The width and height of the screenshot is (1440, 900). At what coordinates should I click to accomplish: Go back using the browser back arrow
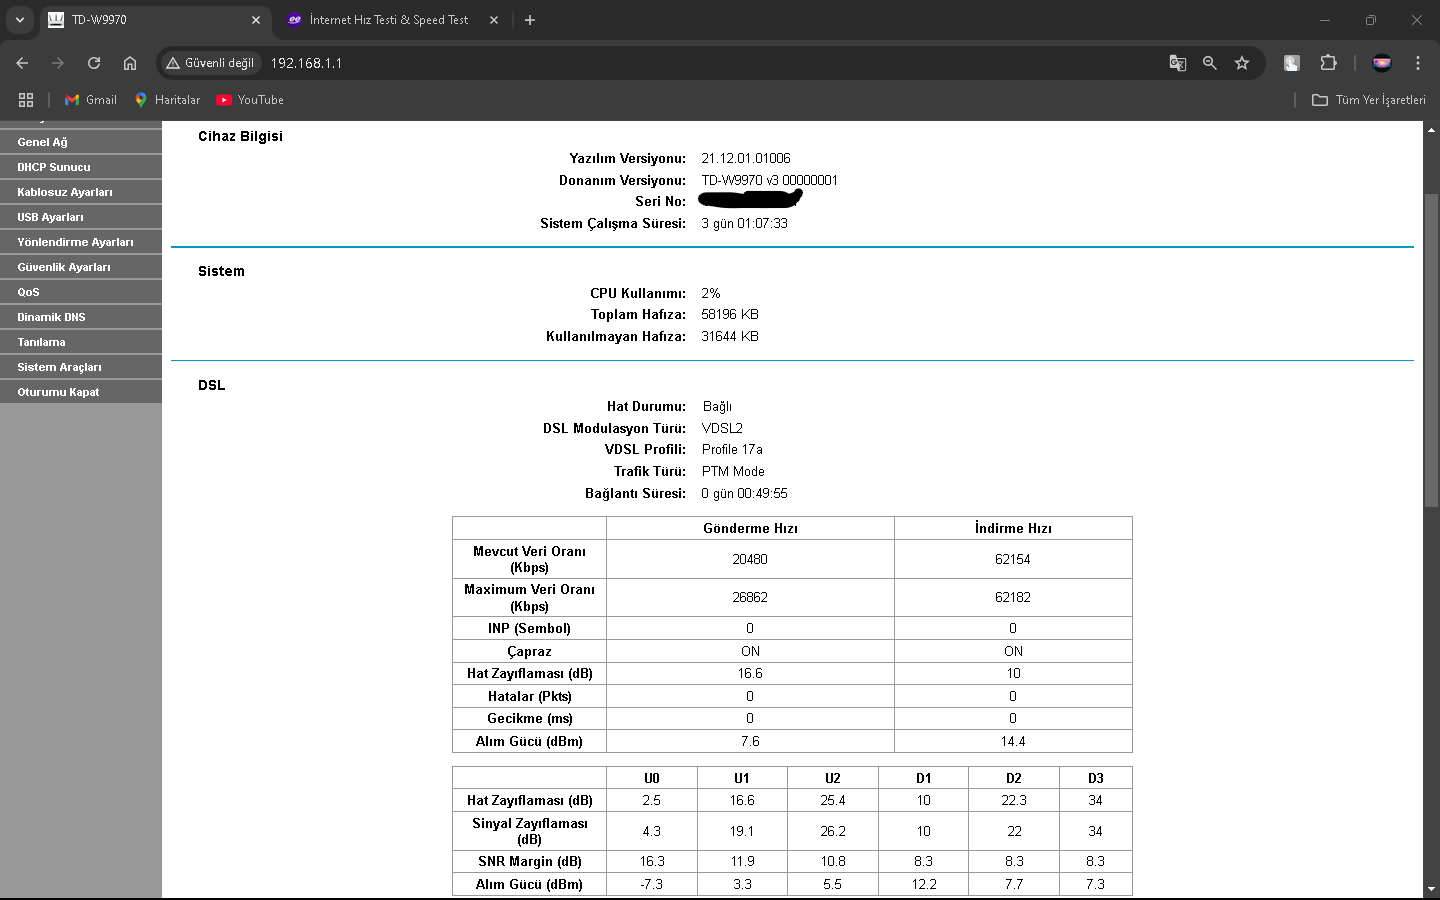click(22, 63)
